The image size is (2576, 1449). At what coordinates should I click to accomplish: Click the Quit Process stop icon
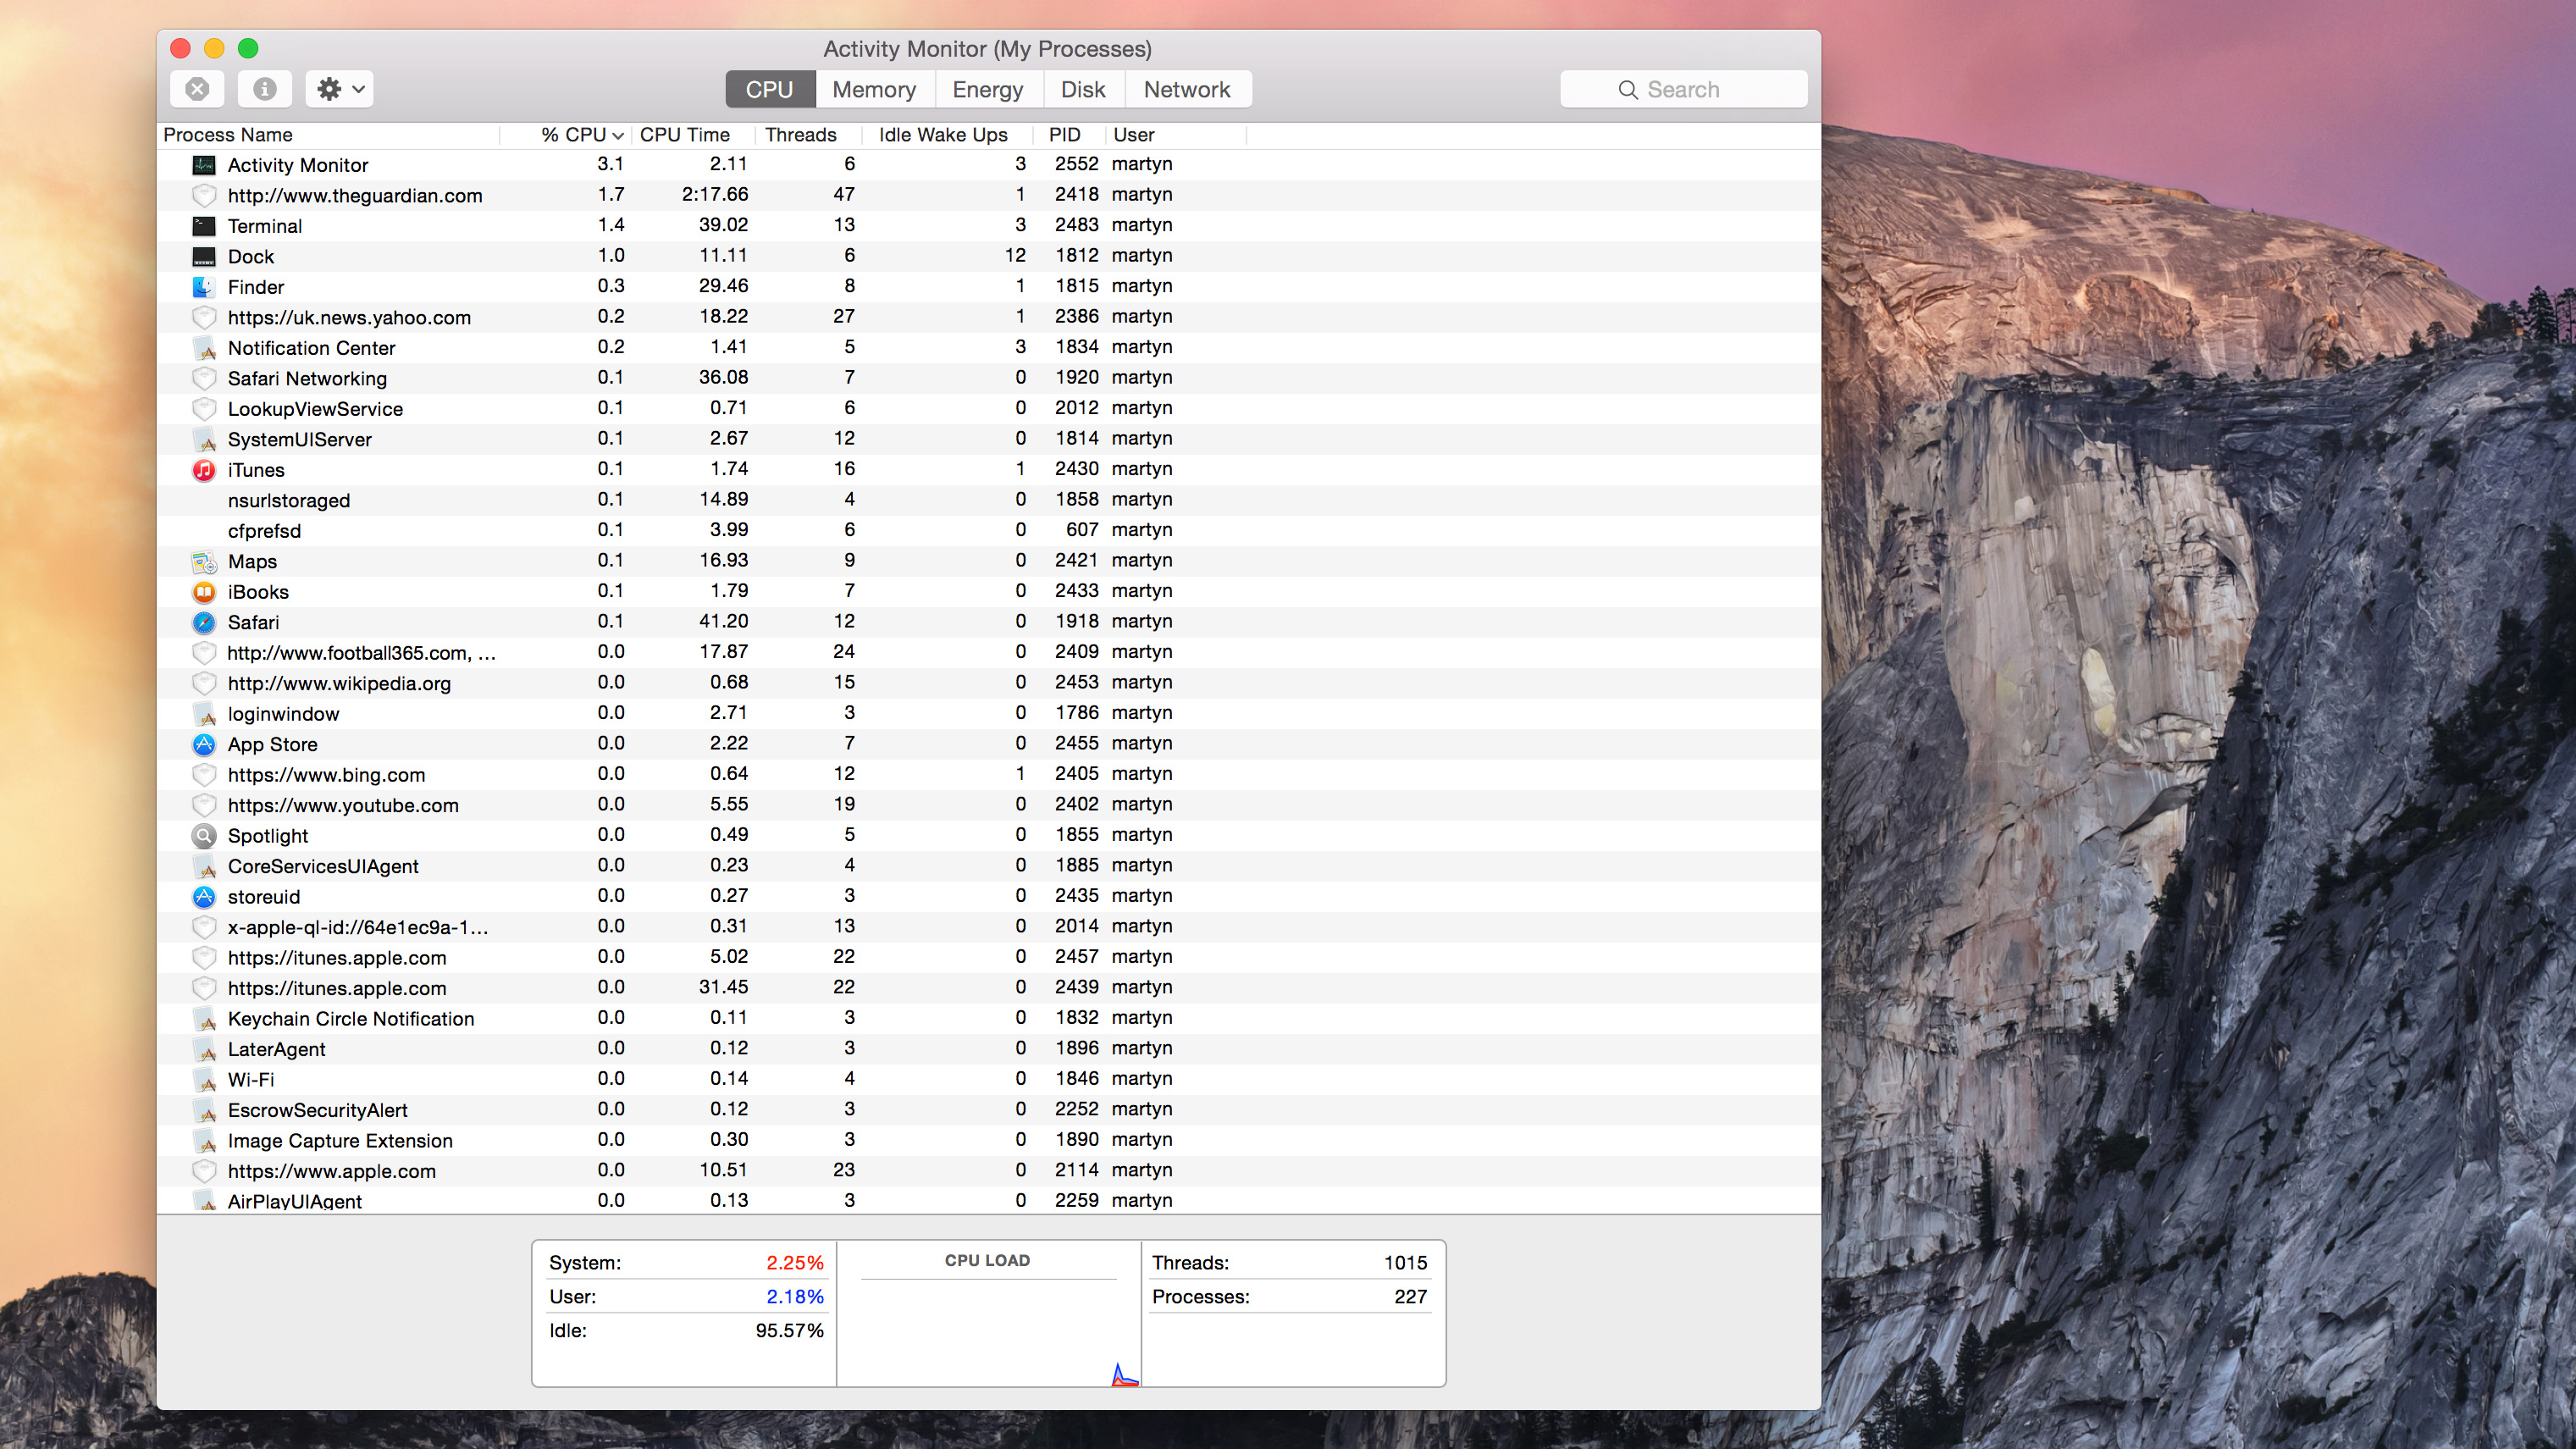tap(197, 89)
